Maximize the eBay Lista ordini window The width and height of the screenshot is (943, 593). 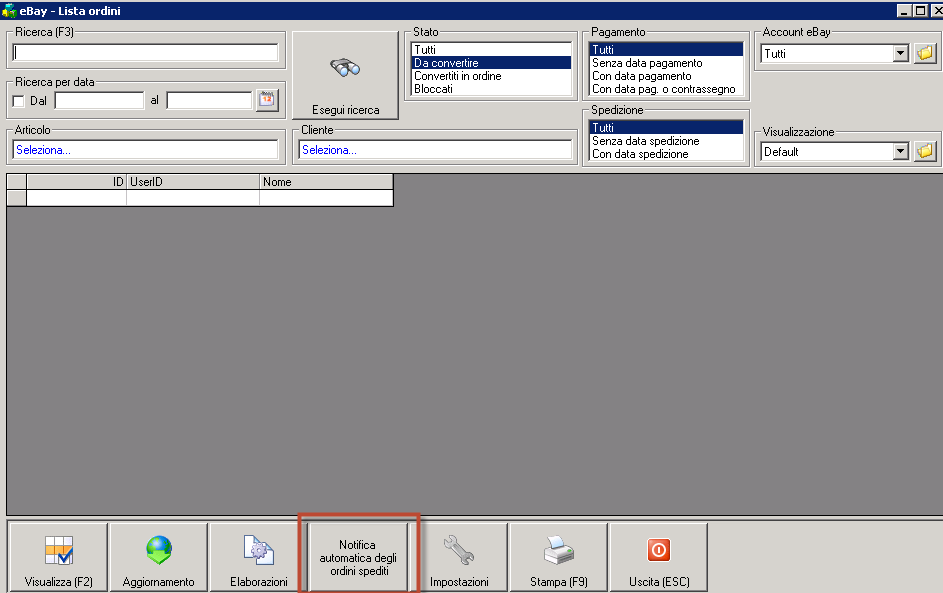click(x=921, y=11)
